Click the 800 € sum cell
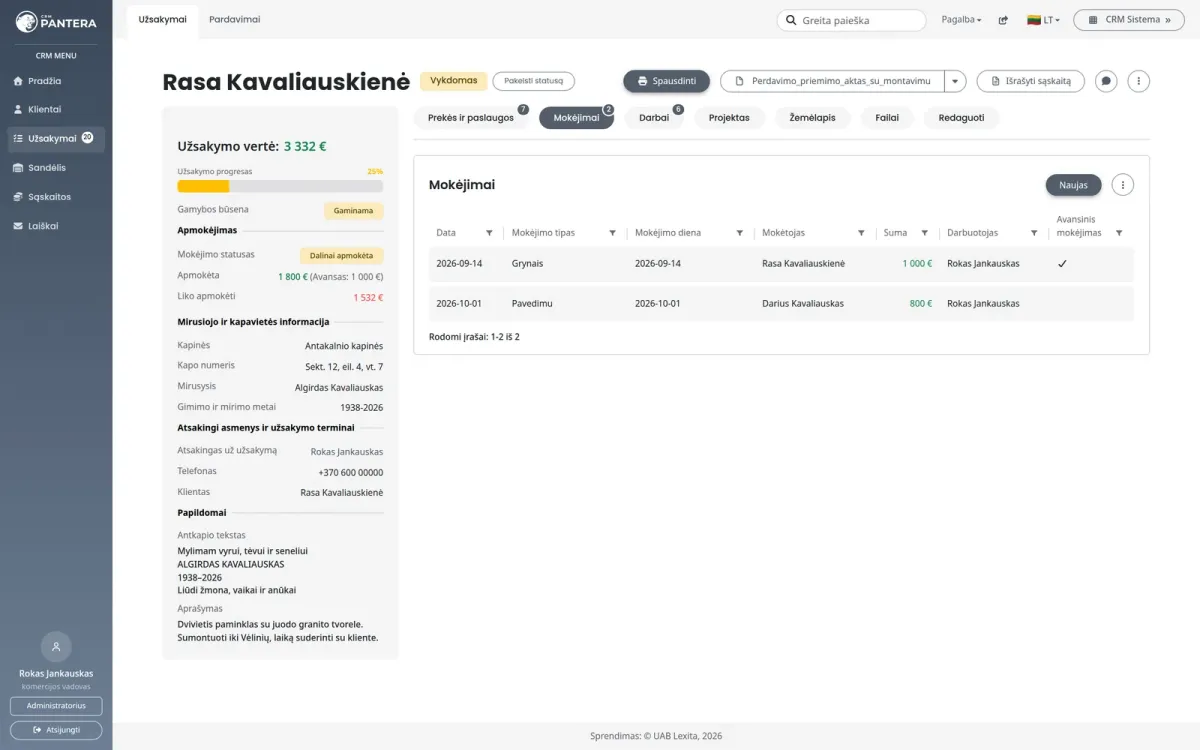1200x750 pixels. coord(921,304)
